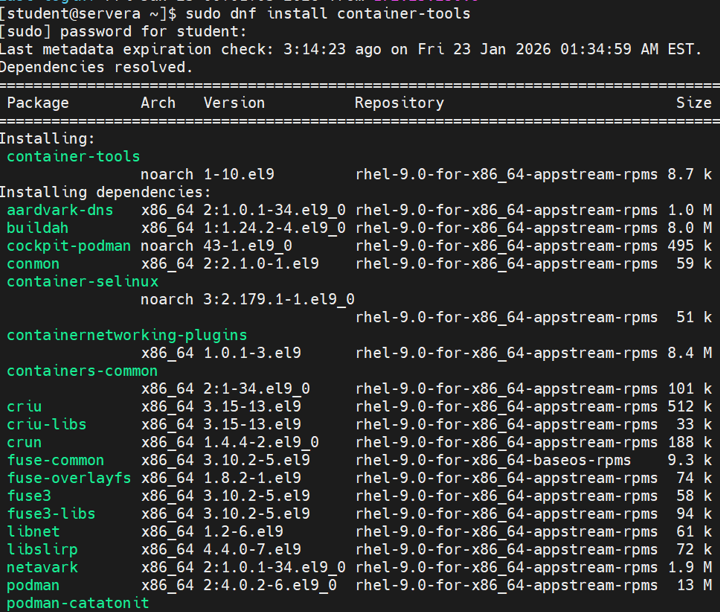This screenshot has width=720, height=612.
Task: Click the libnet version '1.2-6.el9'
Action: (x=243, y=532)
